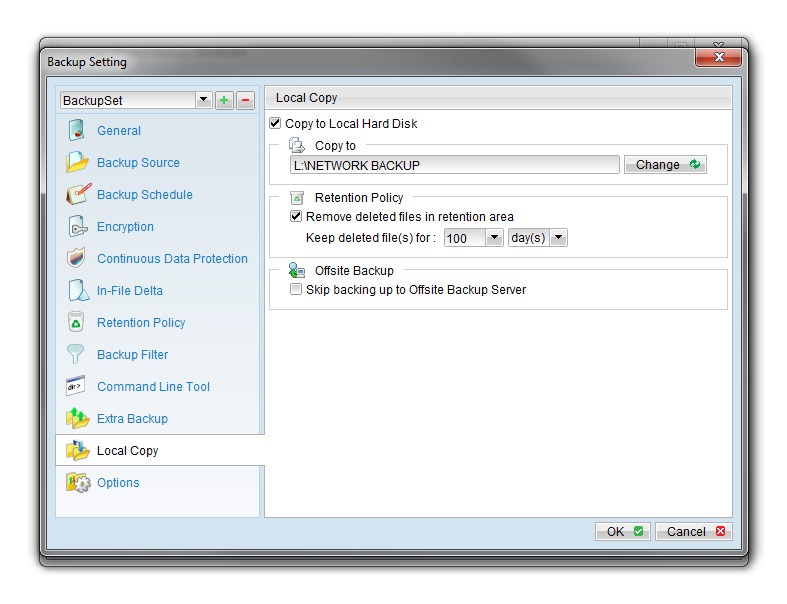Click the Command Line Tool icon
Image resolution: width=787 pixels, height=604 pixels.
[x=75, y=386]
